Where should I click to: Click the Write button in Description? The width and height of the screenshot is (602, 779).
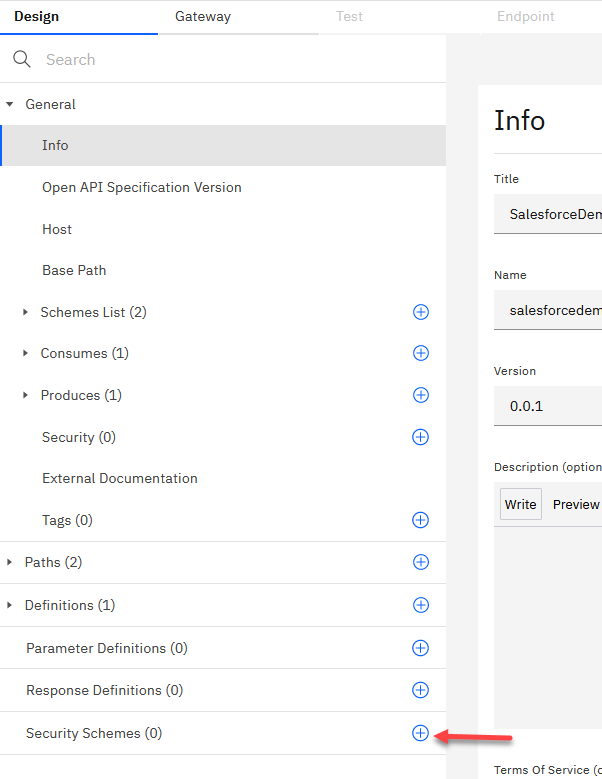[x=520, y=504]
